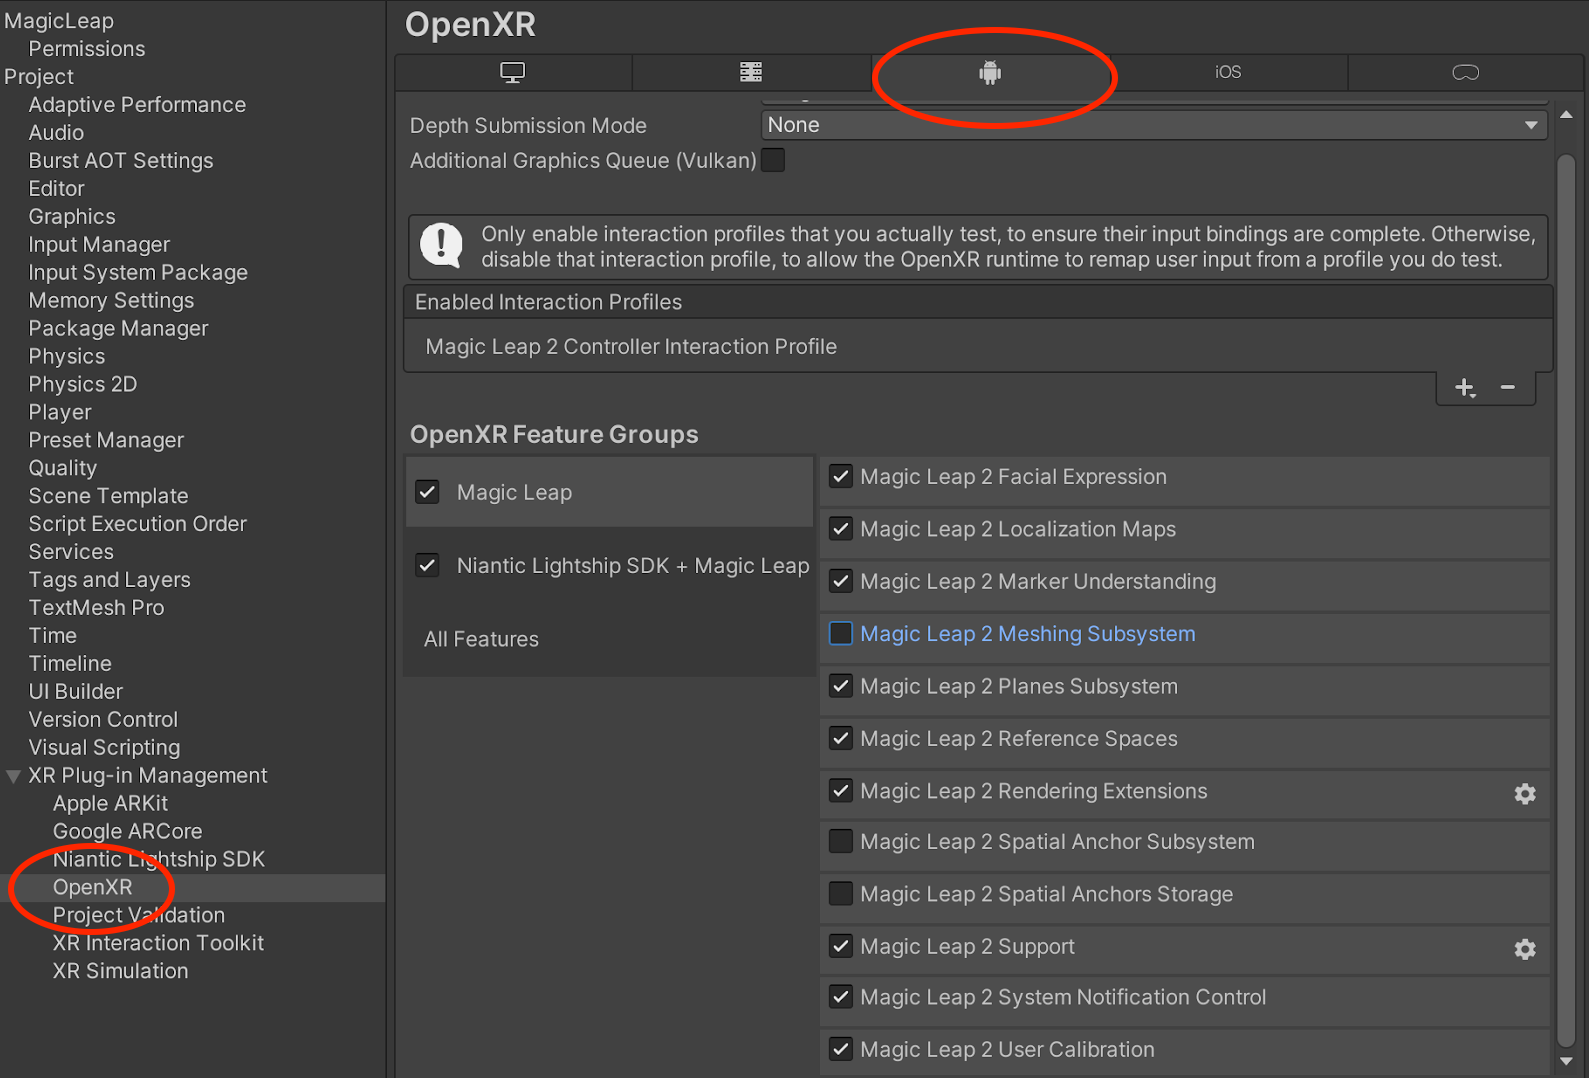Open Depth Submission Mode dropdown
Screen dimensions: 1589x1078
point(1154,125)
